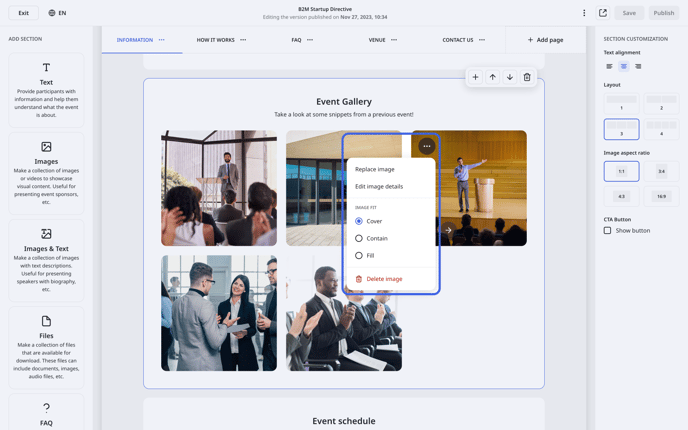Click the gallery subtitle about previous event
Image resolution: width=688 pixels, height=430 pixels.
(344, 115)
